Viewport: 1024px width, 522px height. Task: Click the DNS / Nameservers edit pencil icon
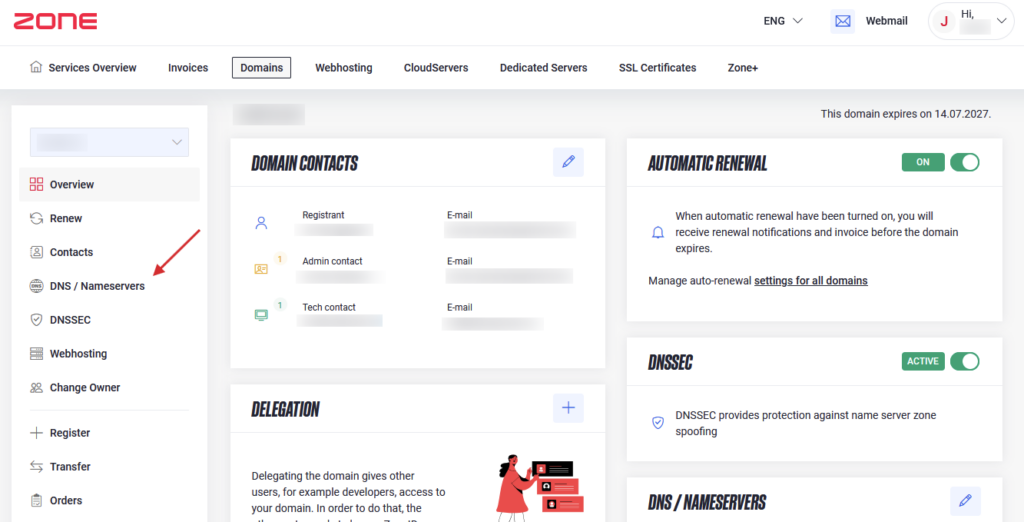click(x=964, y=501)
